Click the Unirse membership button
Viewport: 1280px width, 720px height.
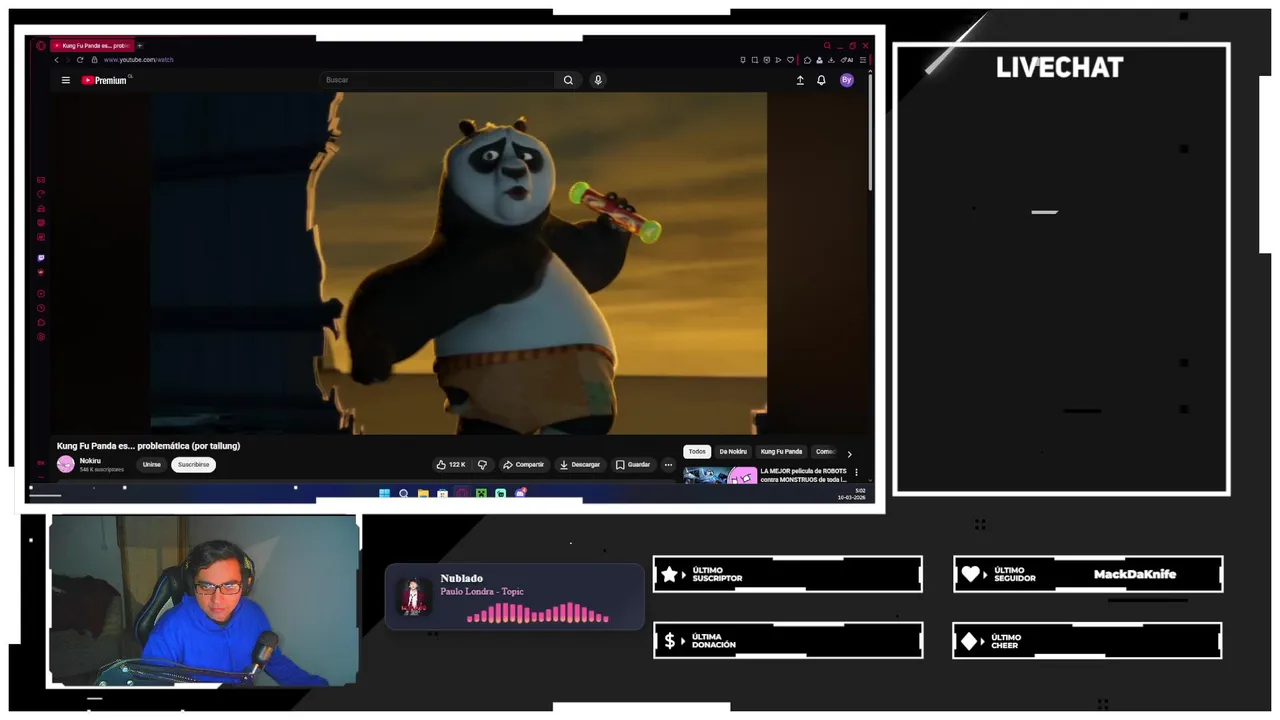coord(151,465)
